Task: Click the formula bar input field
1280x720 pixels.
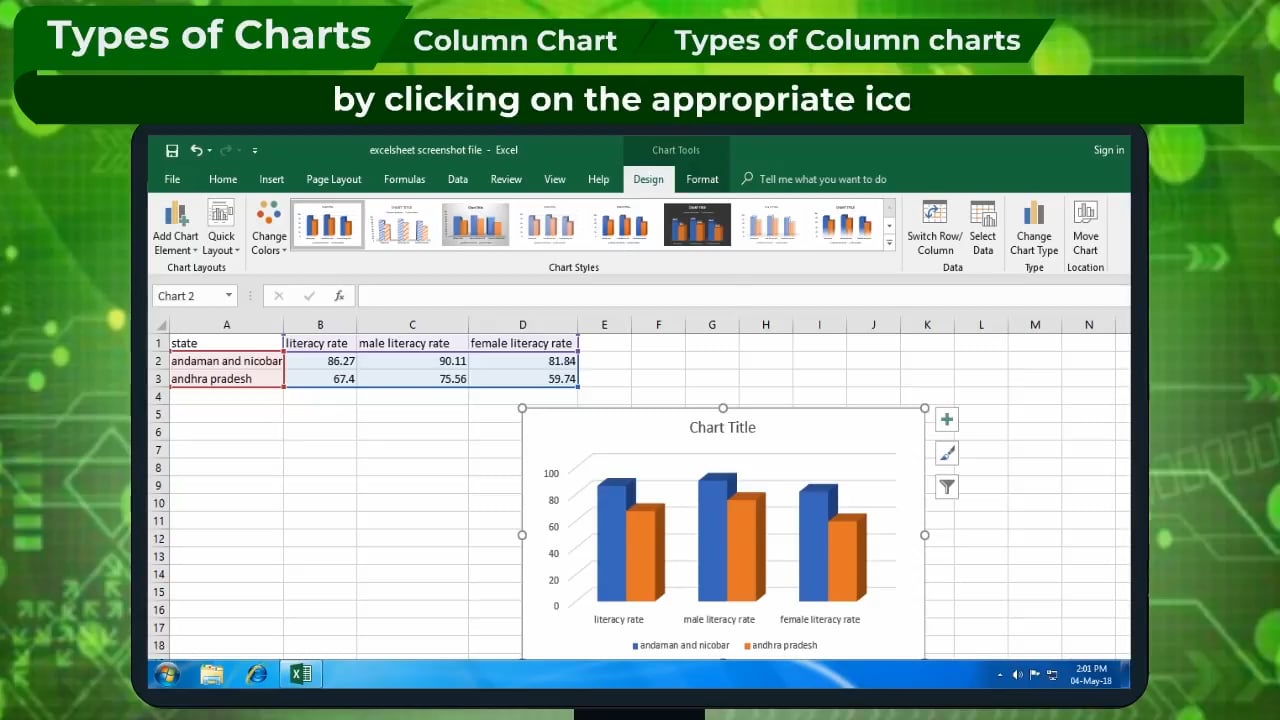Action: [743, 296]
